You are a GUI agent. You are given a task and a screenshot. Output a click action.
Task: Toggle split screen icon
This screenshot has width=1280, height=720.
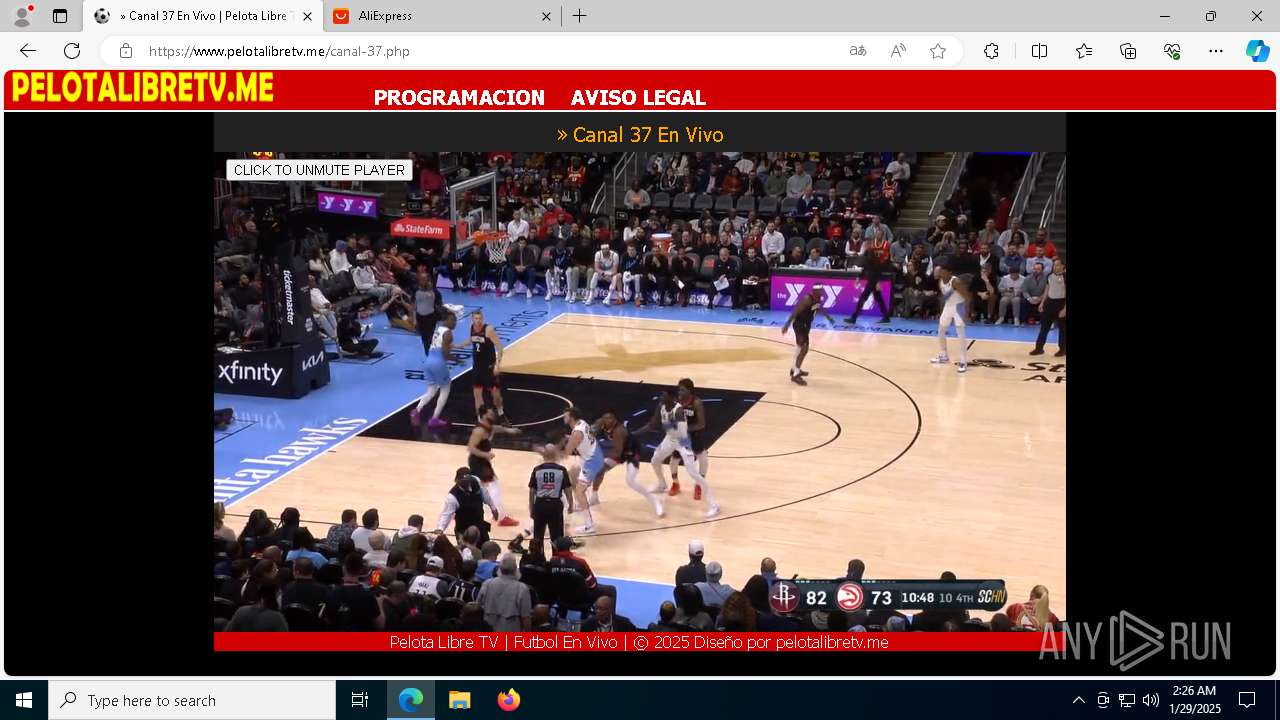1039,51
